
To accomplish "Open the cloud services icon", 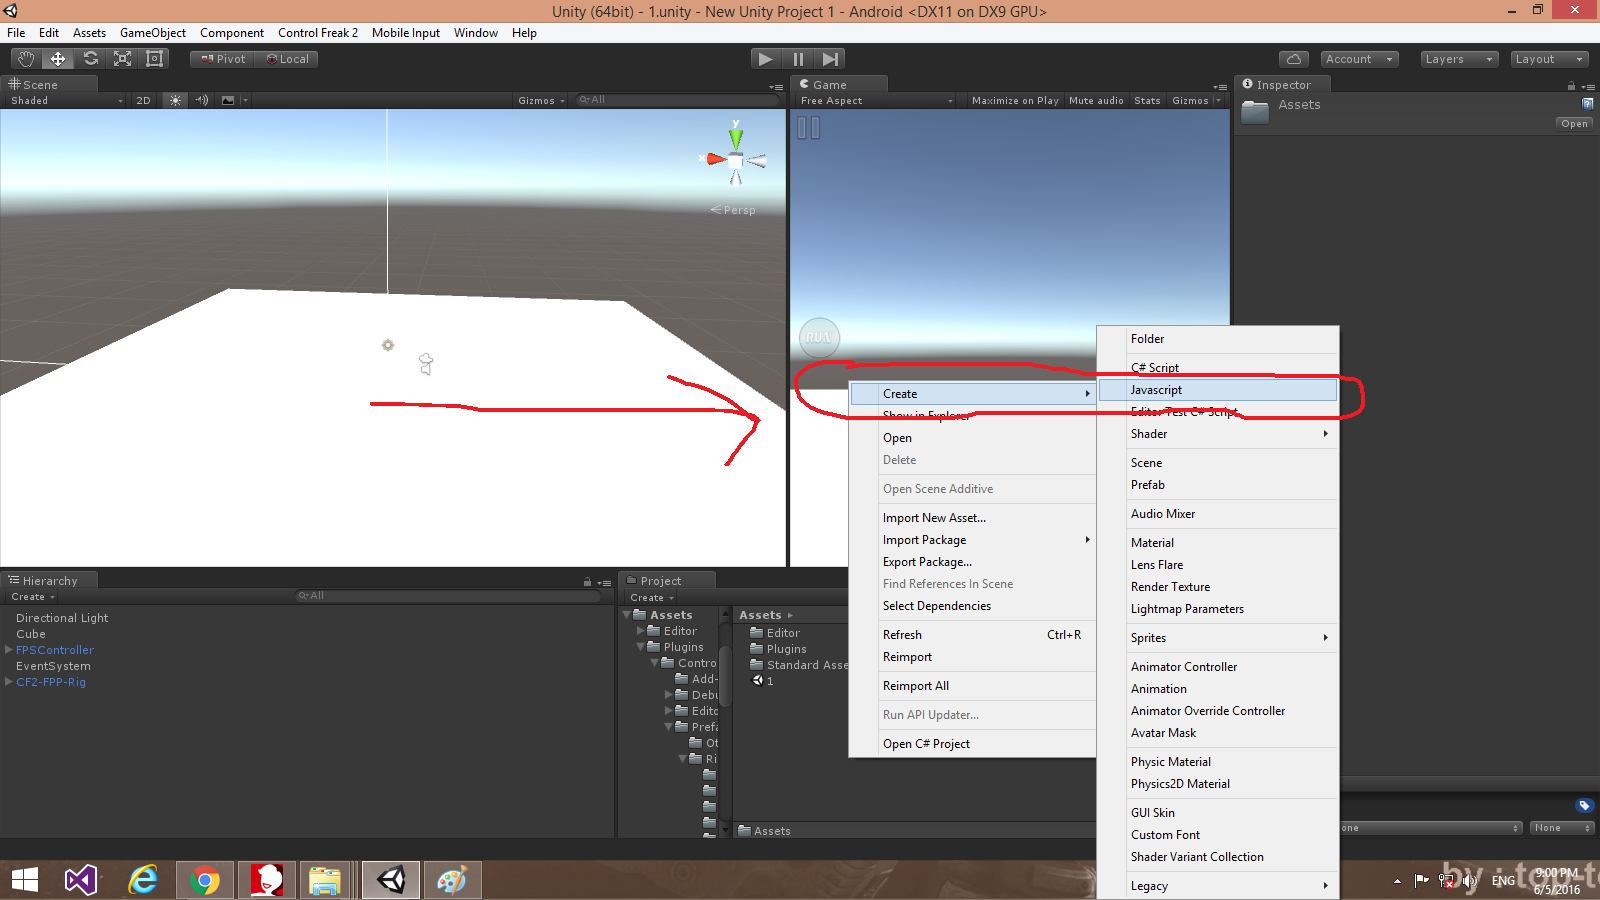I will [x=1293, y=59].
